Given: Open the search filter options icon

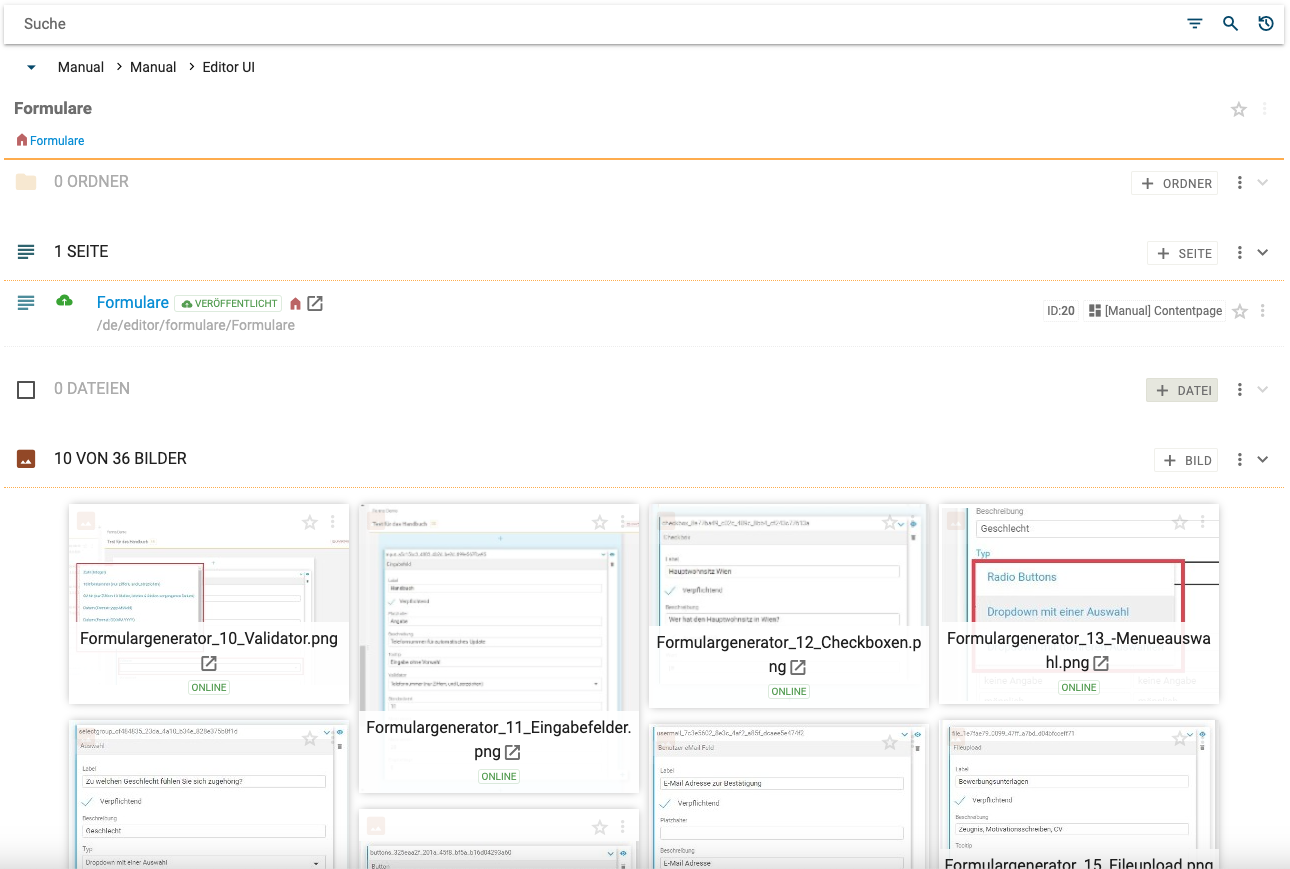Looking at the screenshot, I should pos(1194,24).
